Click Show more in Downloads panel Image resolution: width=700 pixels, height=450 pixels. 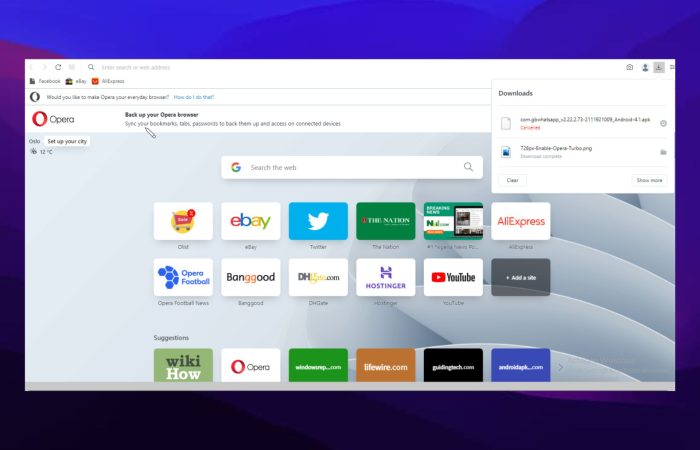pos(649,180)
